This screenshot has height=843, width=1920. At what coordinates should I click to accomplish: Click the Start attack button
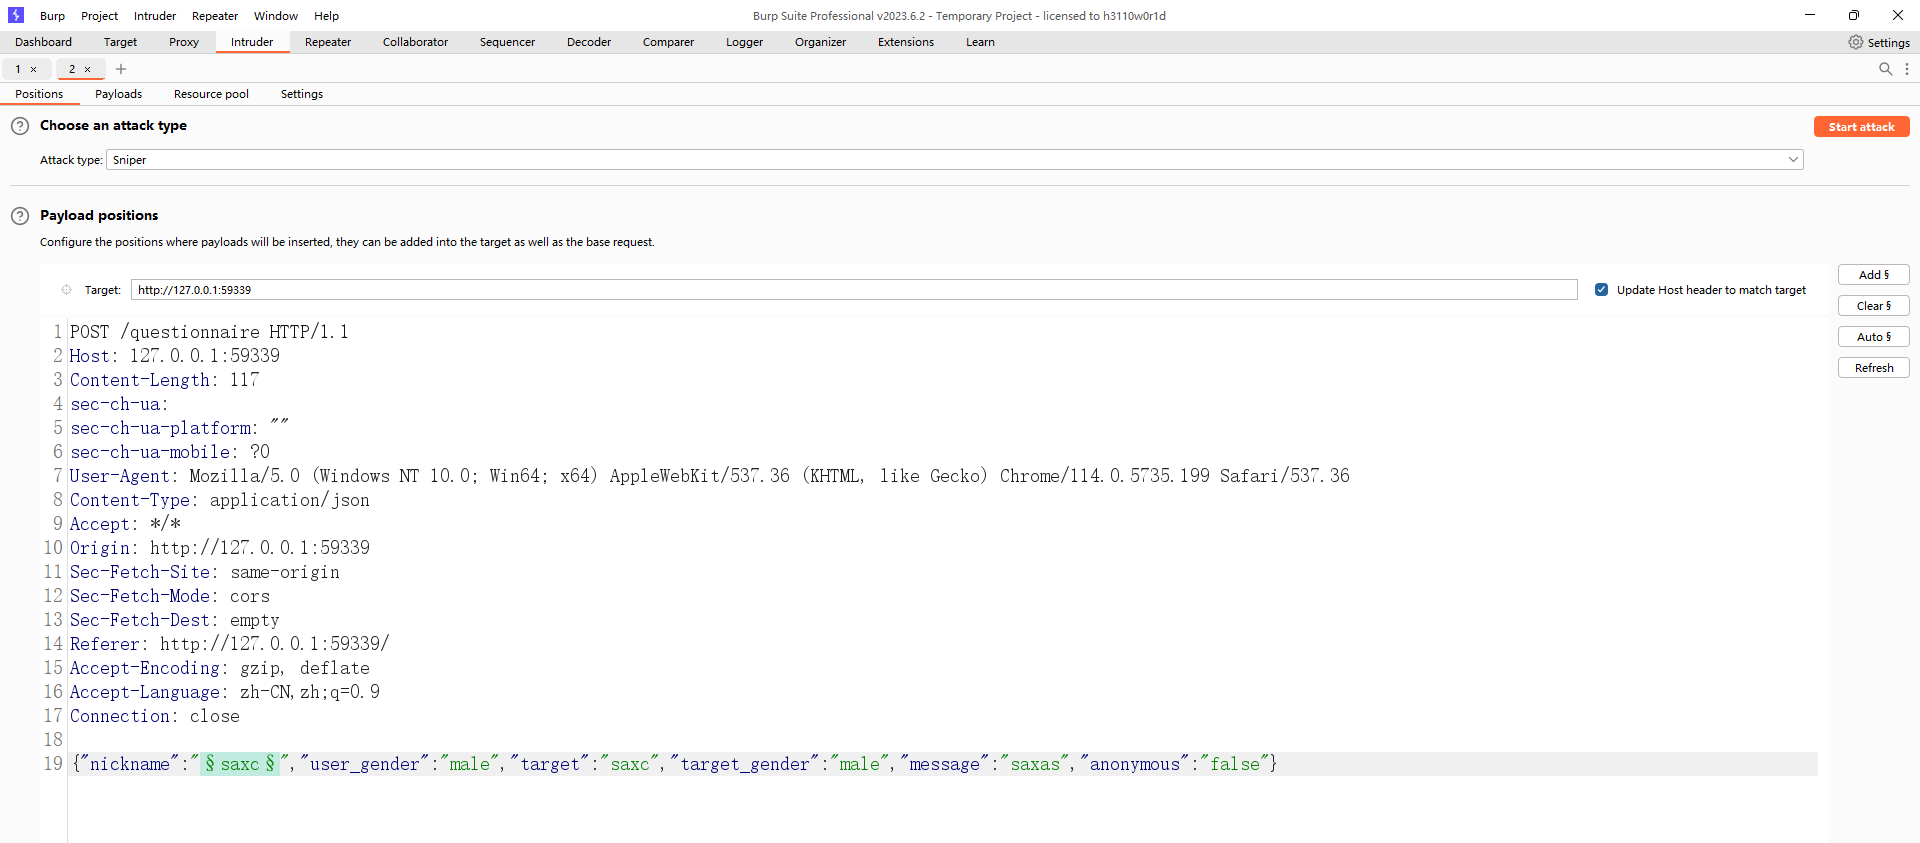(1861, 127)
